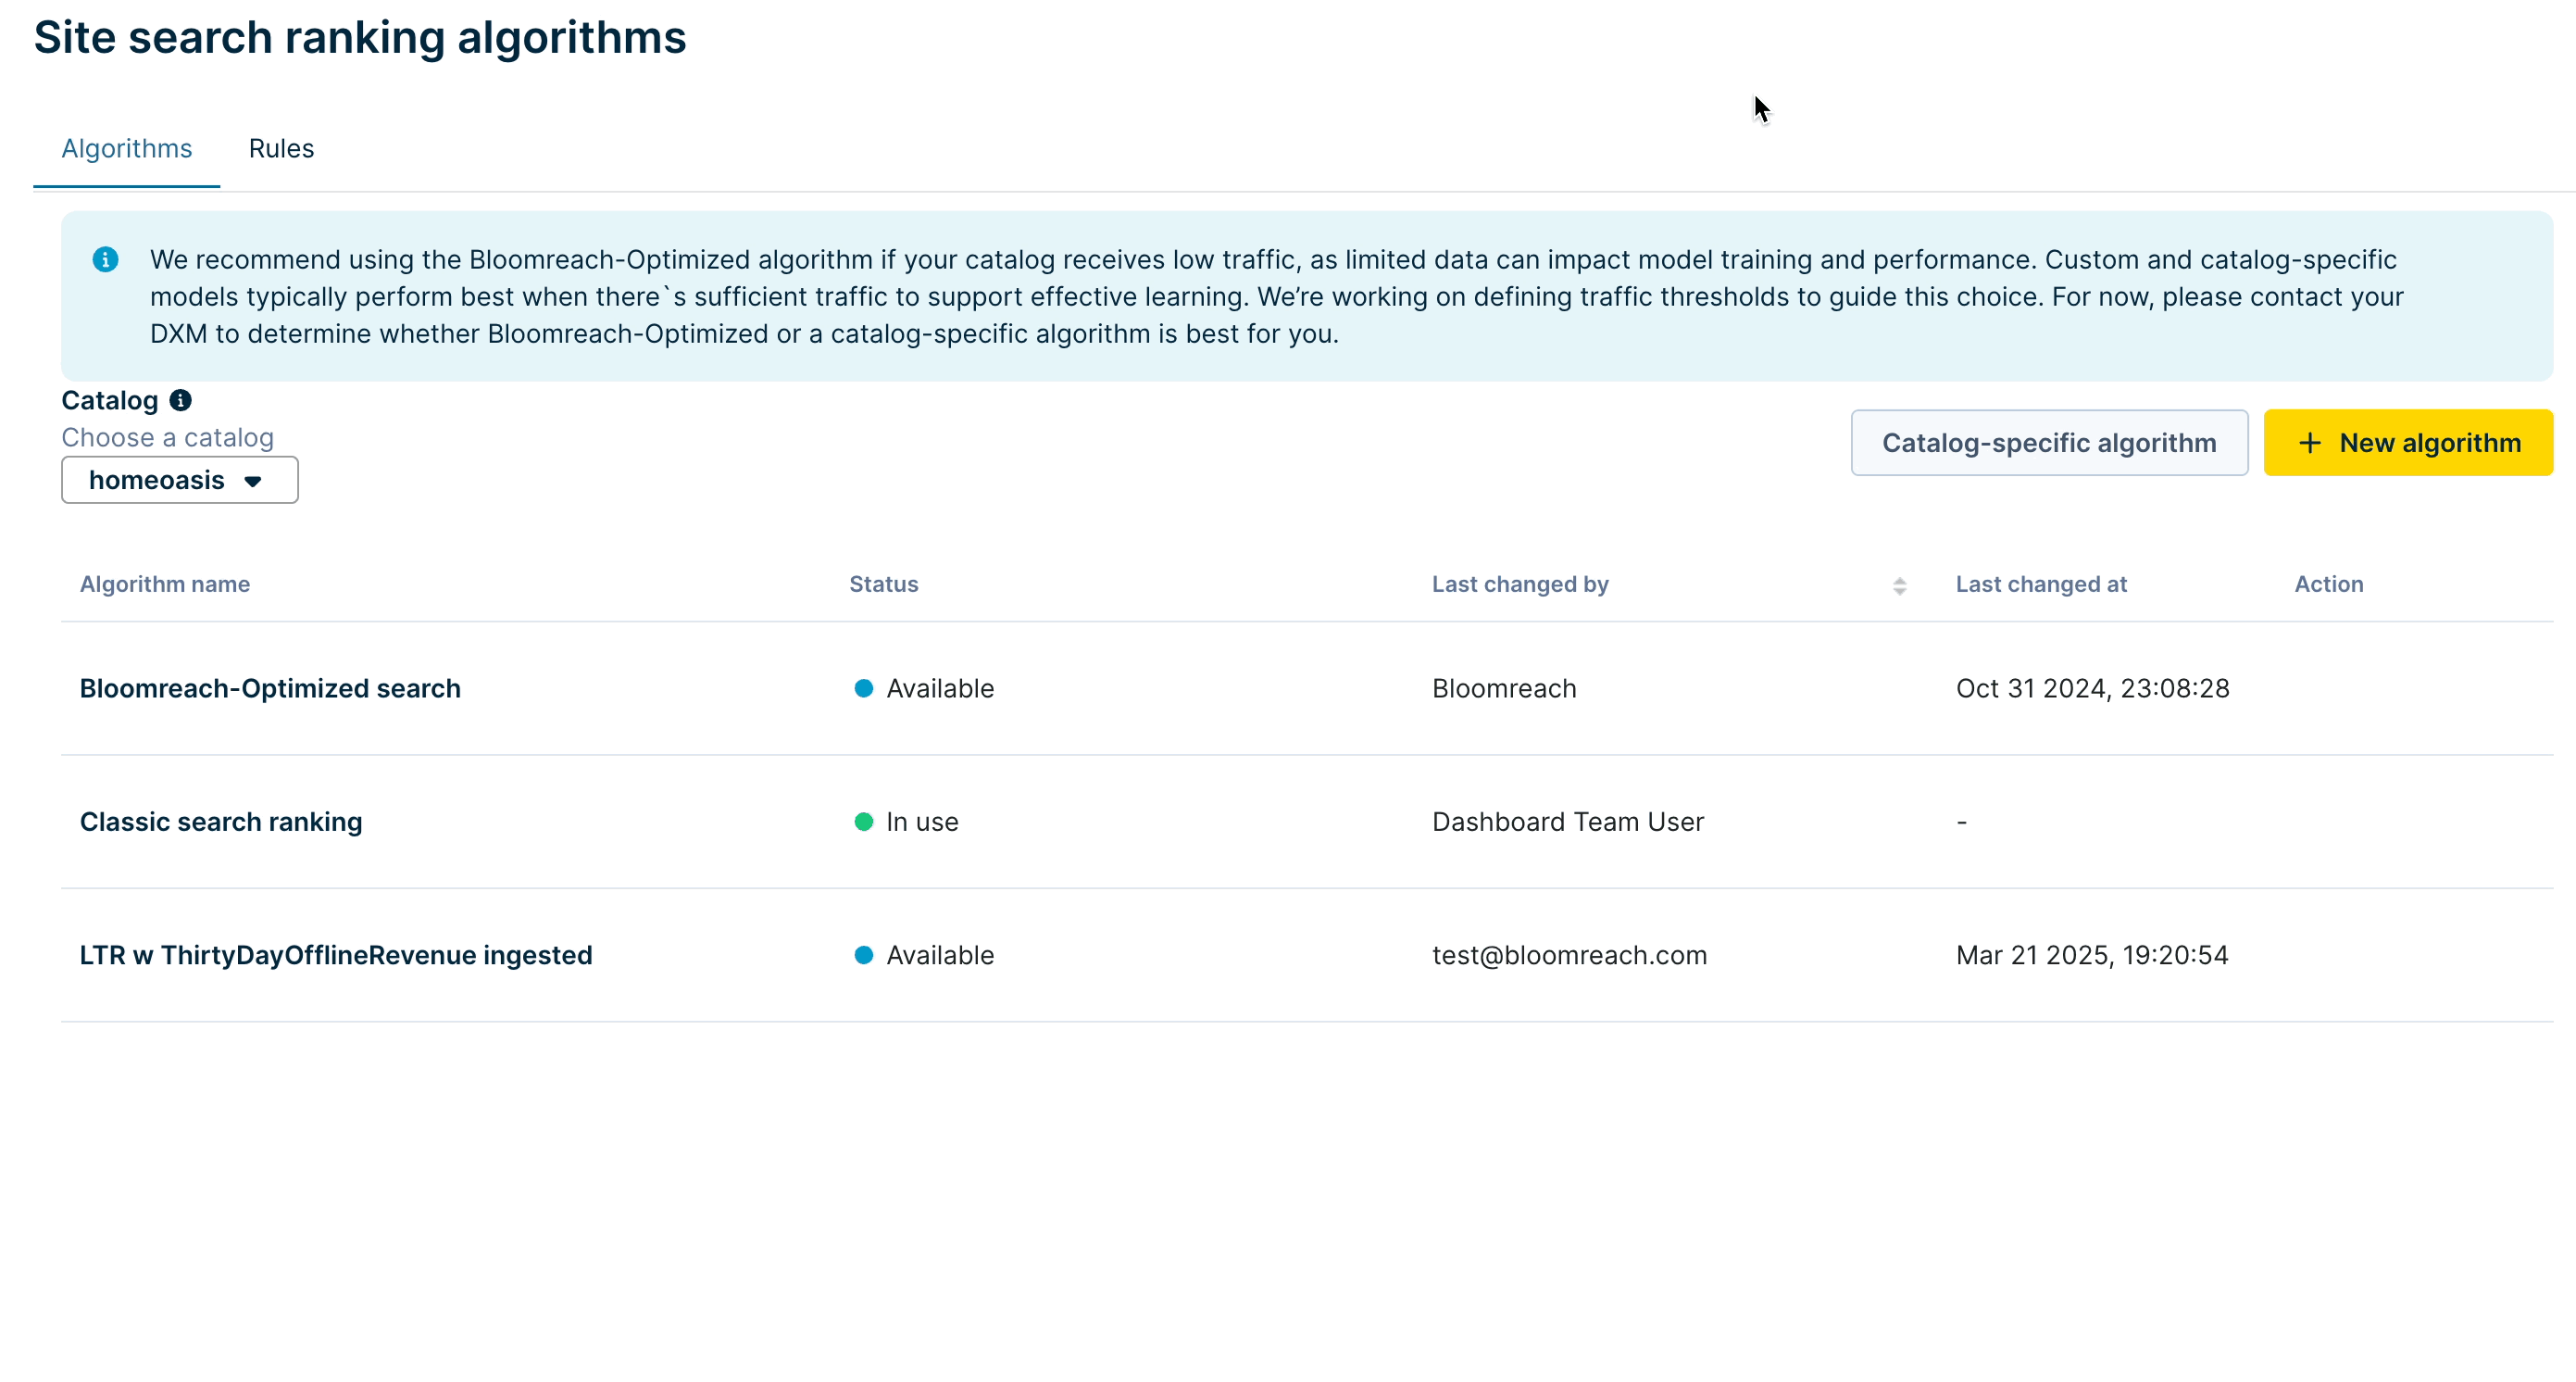The height and width of the screenshot is (1382, 2576).
Task: Click the Bloomreach last-changed-by cell
Action: pos(1504,688)
